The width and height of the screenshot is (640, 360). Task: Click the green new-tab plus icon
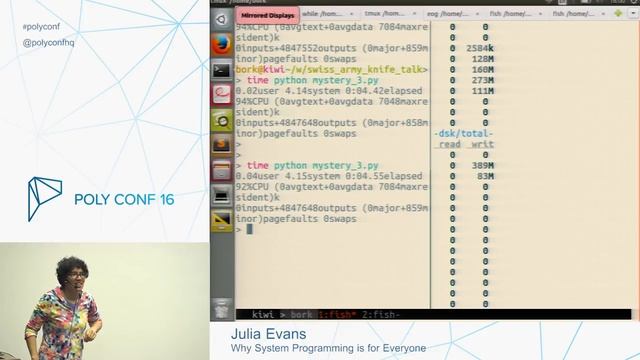[x=618, y=13]
